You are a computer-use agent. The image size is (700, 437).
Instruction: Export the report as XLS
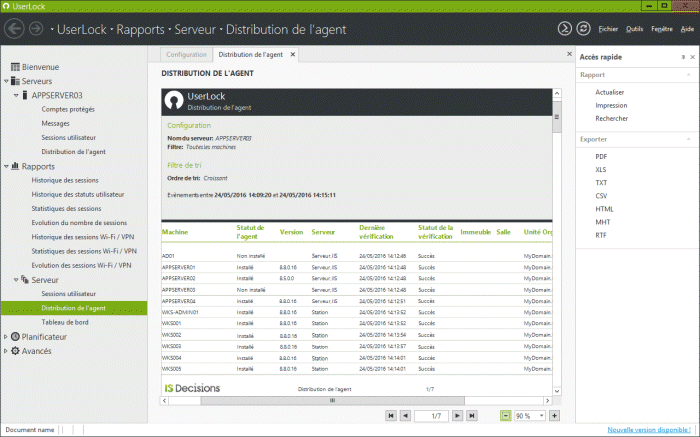point(600,169)
